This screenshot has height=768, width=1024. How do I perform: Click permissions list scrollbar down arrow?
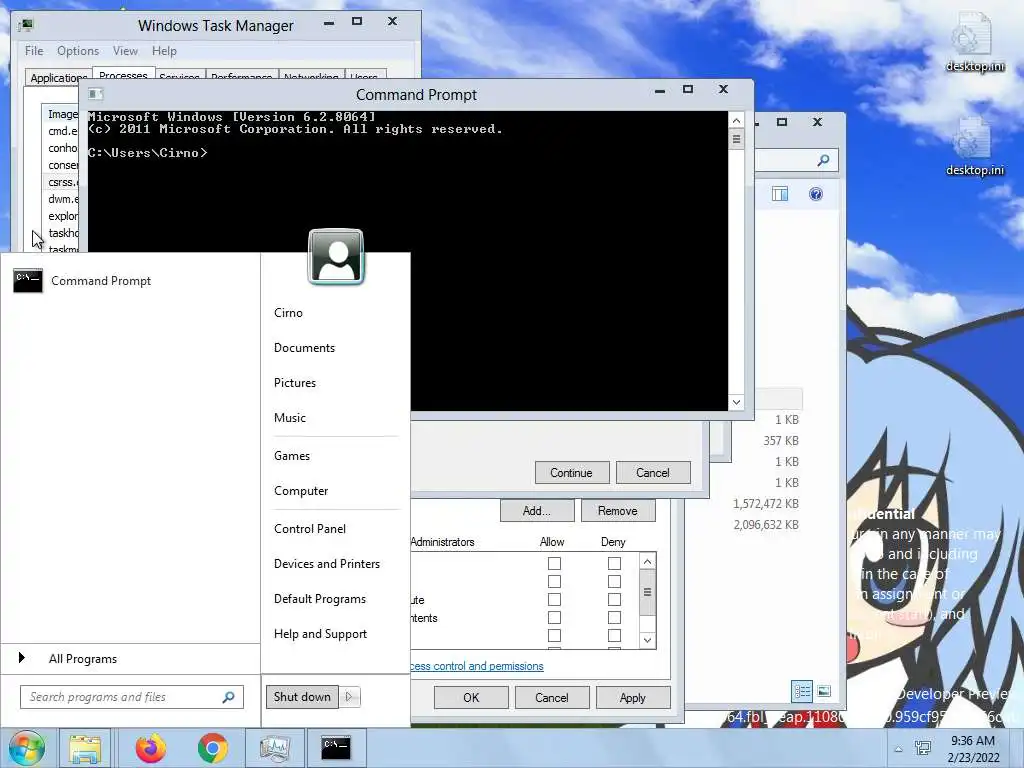click(x=647, y=640)
